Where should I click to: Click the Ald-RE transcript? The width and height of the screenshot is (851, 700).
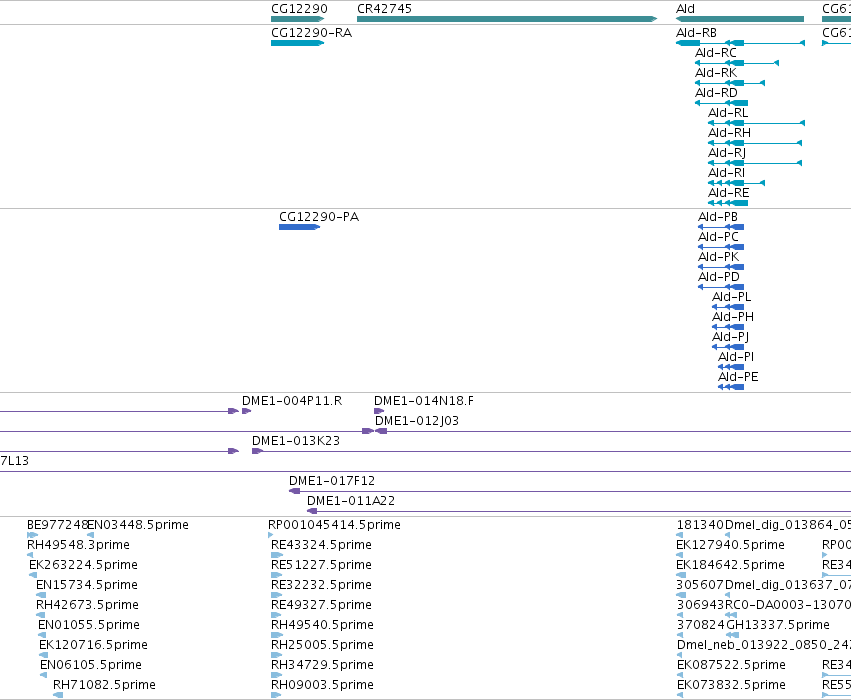tap(728, 203)
